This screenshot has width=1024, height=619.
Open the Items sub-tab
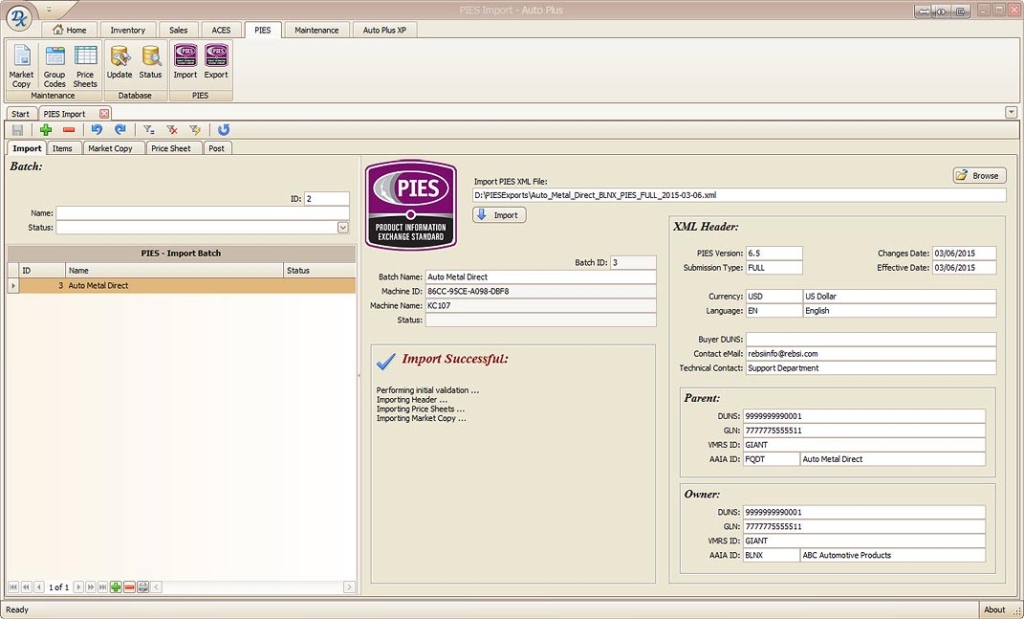(x=63, y=148)
